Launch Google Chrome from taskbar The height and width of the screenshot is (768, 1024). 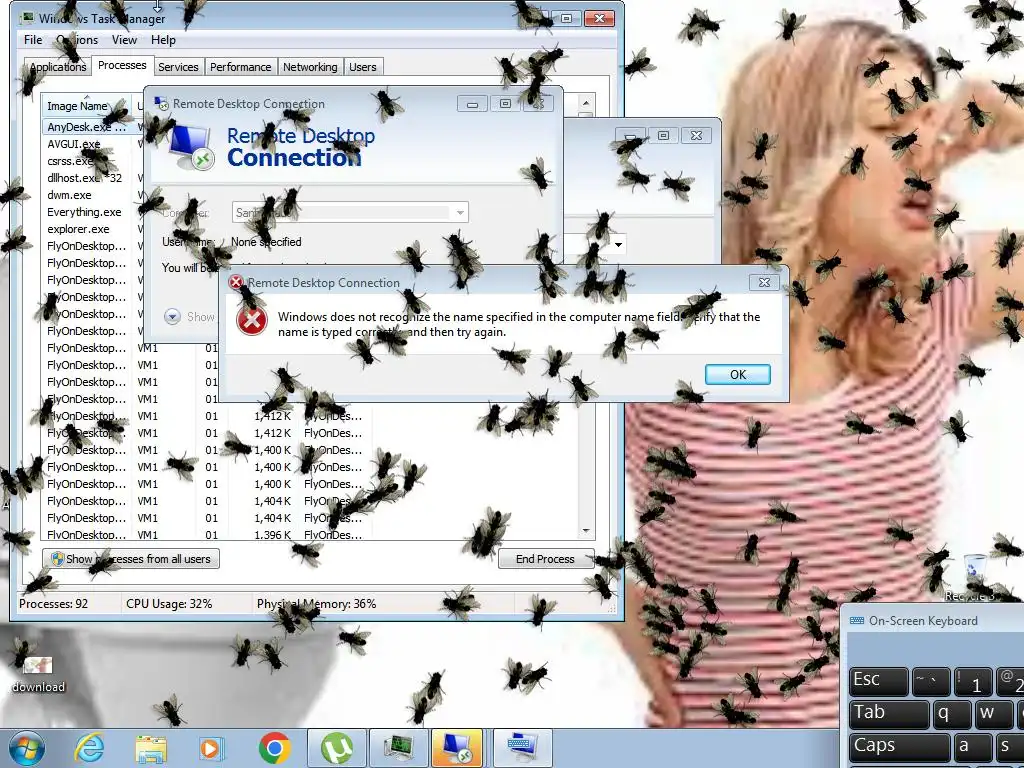pyautogui.click(x=275, y=748)
